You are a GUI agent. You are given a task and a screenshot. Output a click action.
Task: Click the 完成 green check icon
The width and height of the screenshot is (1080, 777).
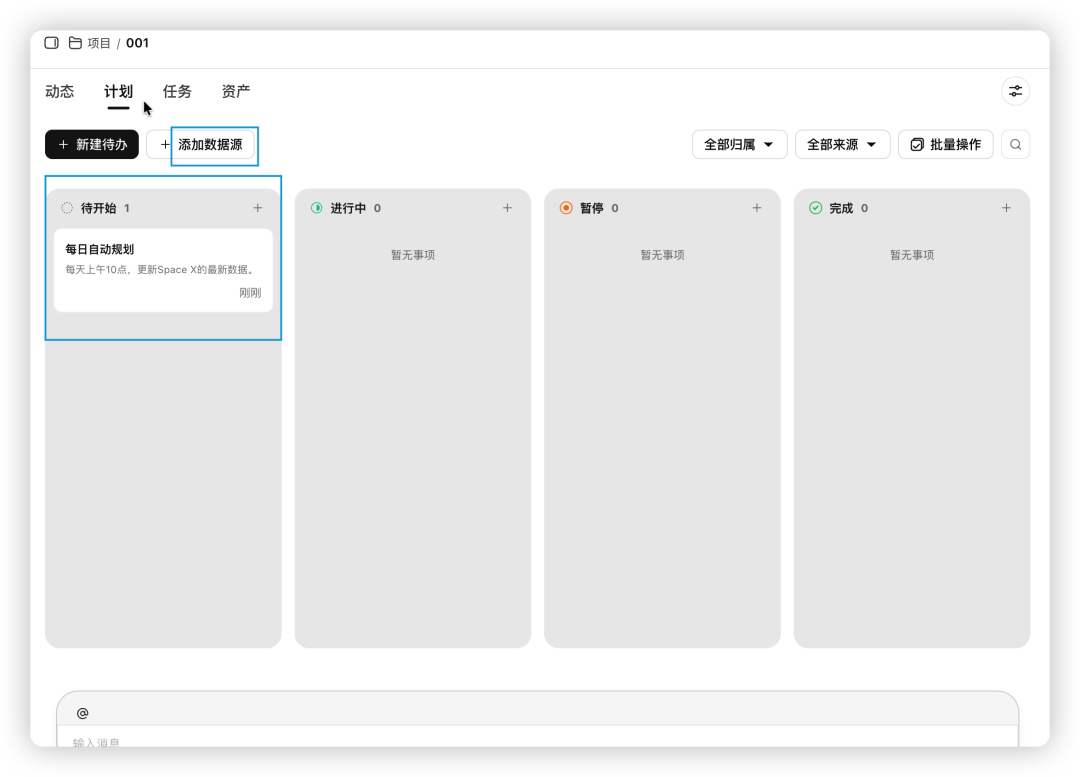(816, 208)
